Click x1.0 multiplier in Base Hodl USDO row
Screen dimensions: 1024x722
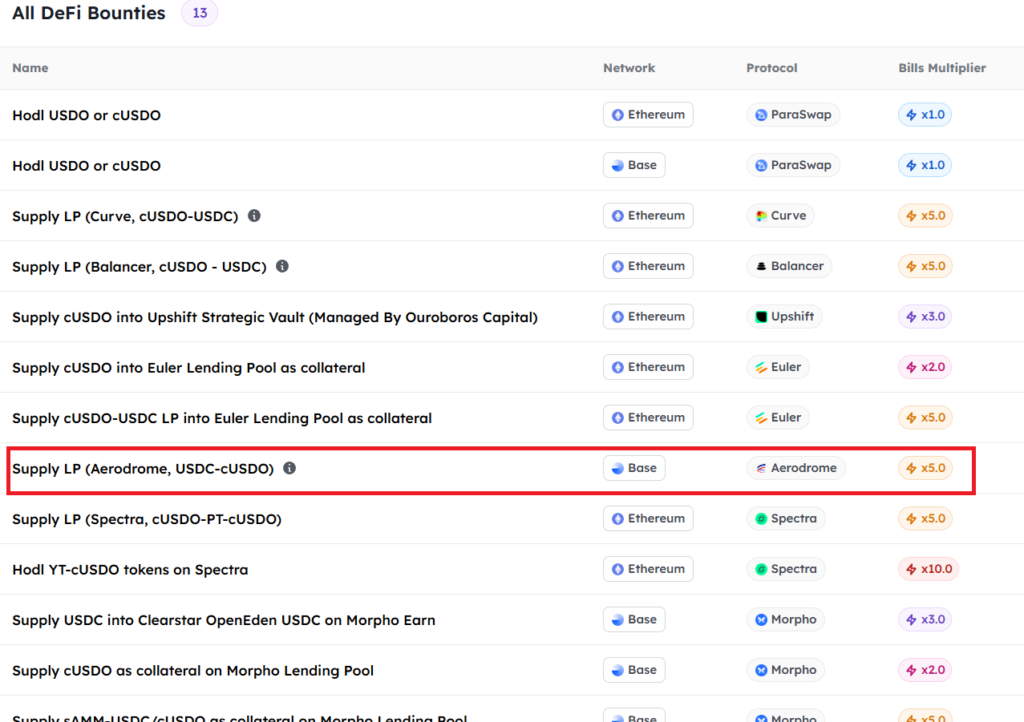pos(925,165)
